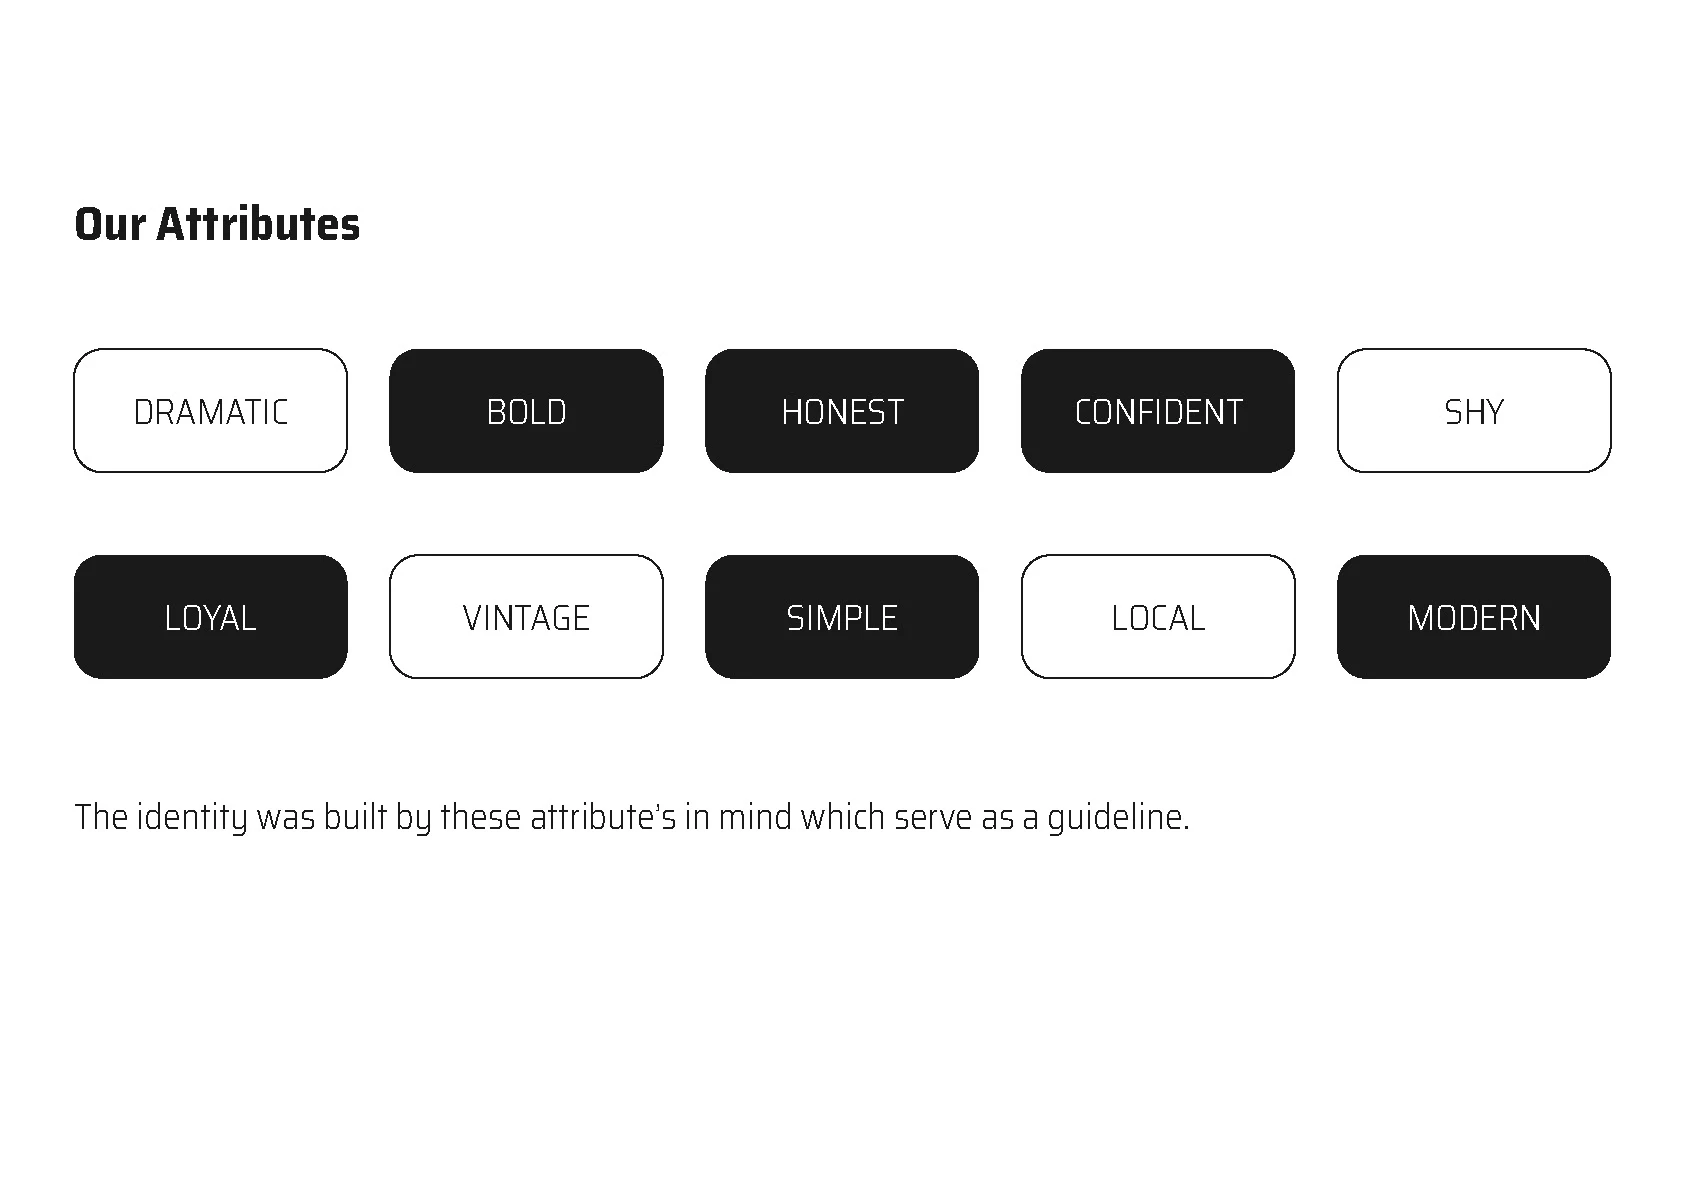Click the LOYAL attribute button
Viewport: 1685px width, 1191px height.
coord(210,617)
